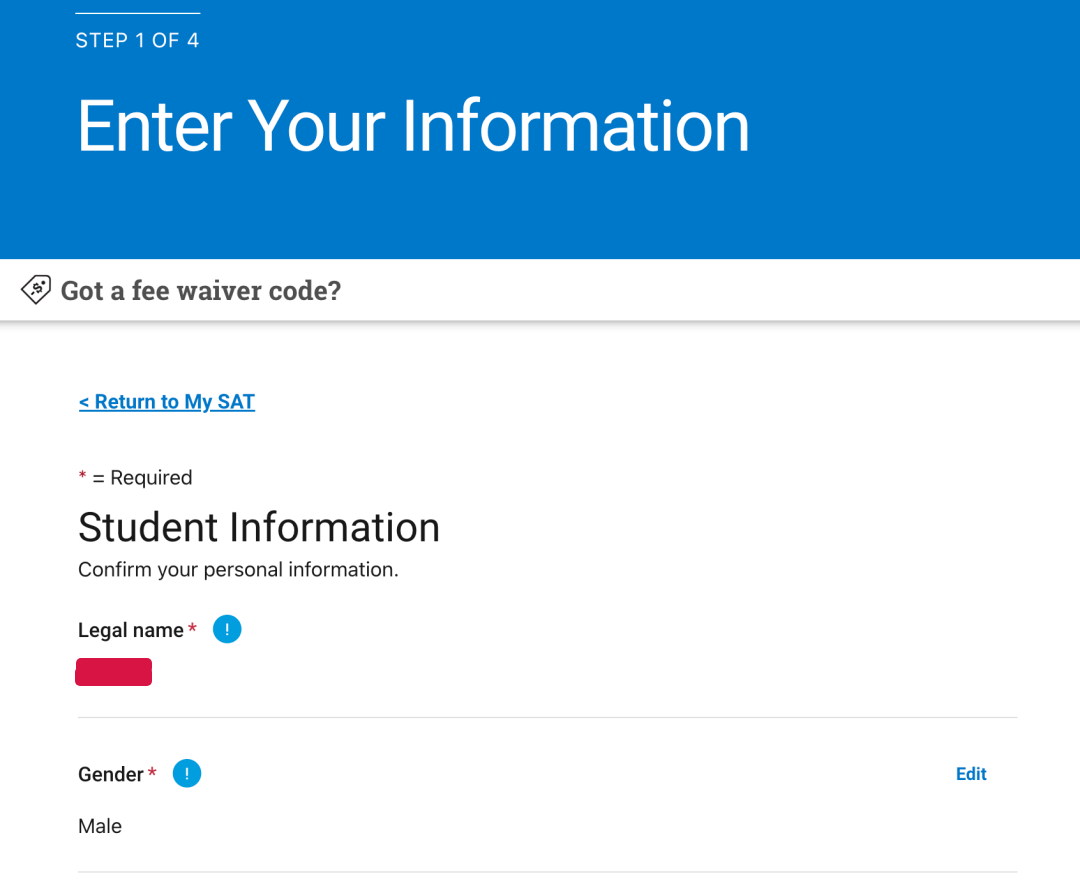Open the Legal name info tooltip icon
Screen dimensions: 1080x886
click(227, 629)
